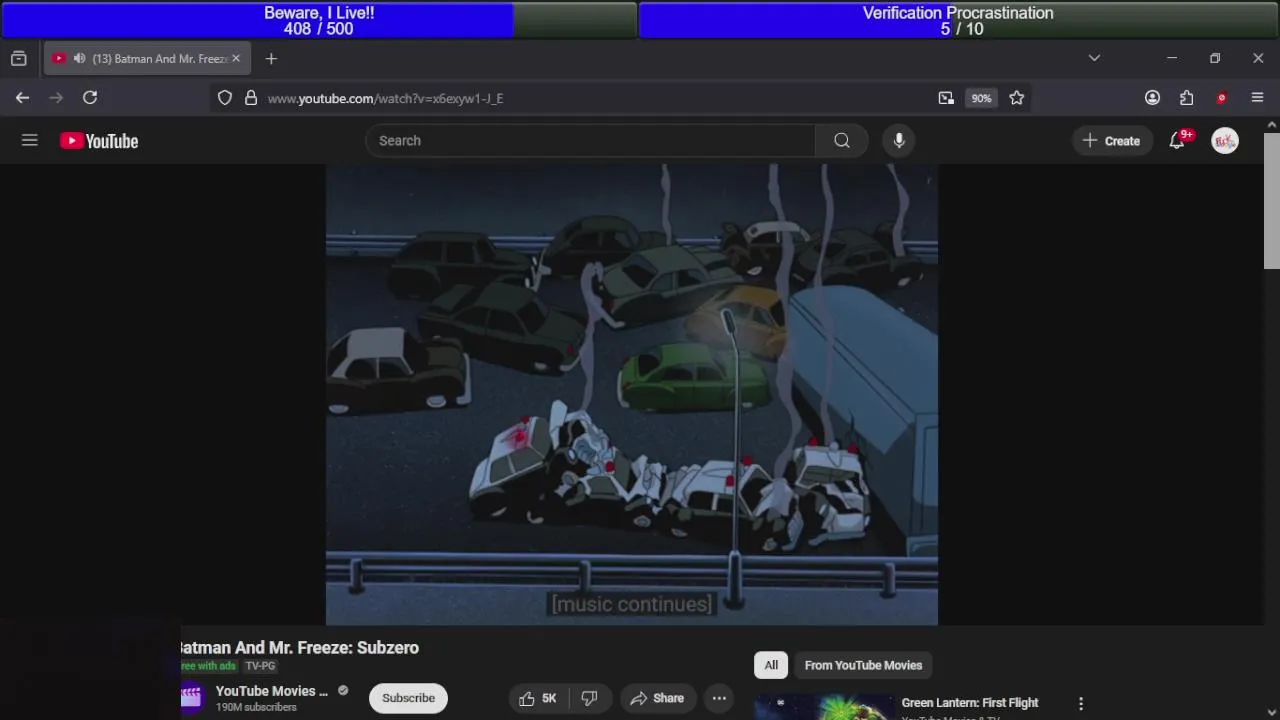
Task: Open the more actions ellipsis button
Action: [719, 698]
